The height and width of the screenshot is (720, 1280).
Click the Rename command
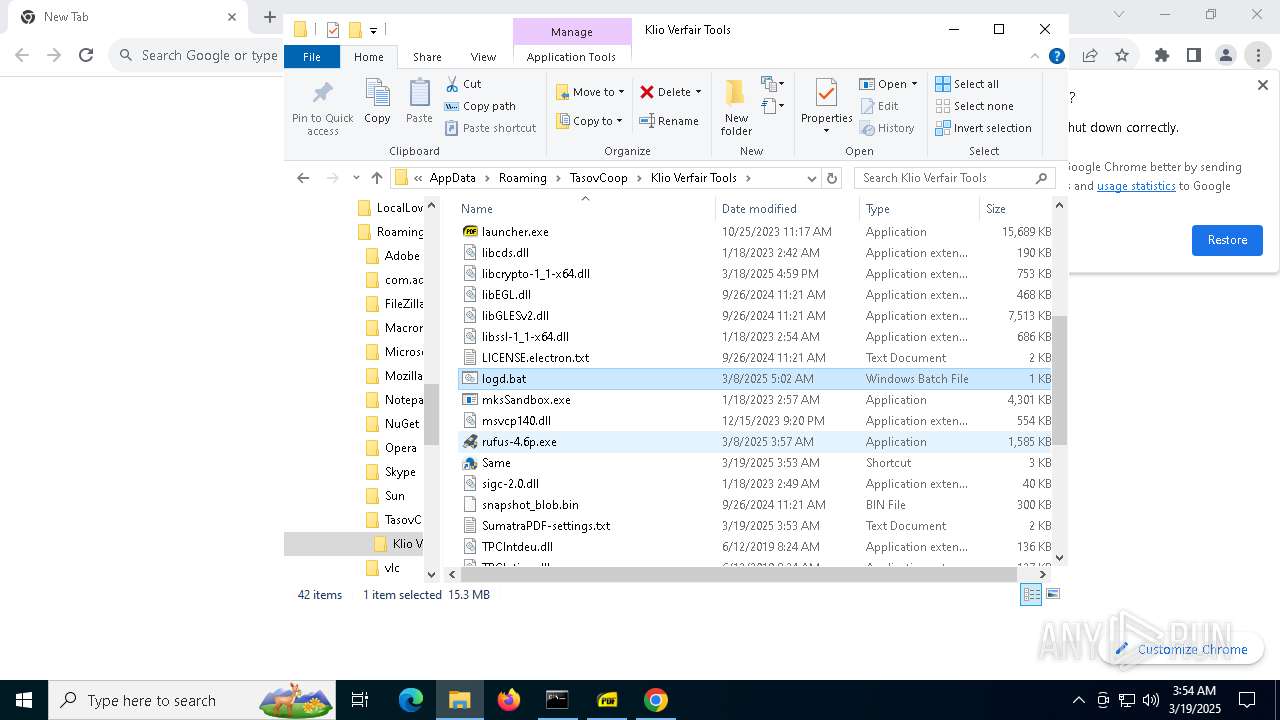(669, 121)
